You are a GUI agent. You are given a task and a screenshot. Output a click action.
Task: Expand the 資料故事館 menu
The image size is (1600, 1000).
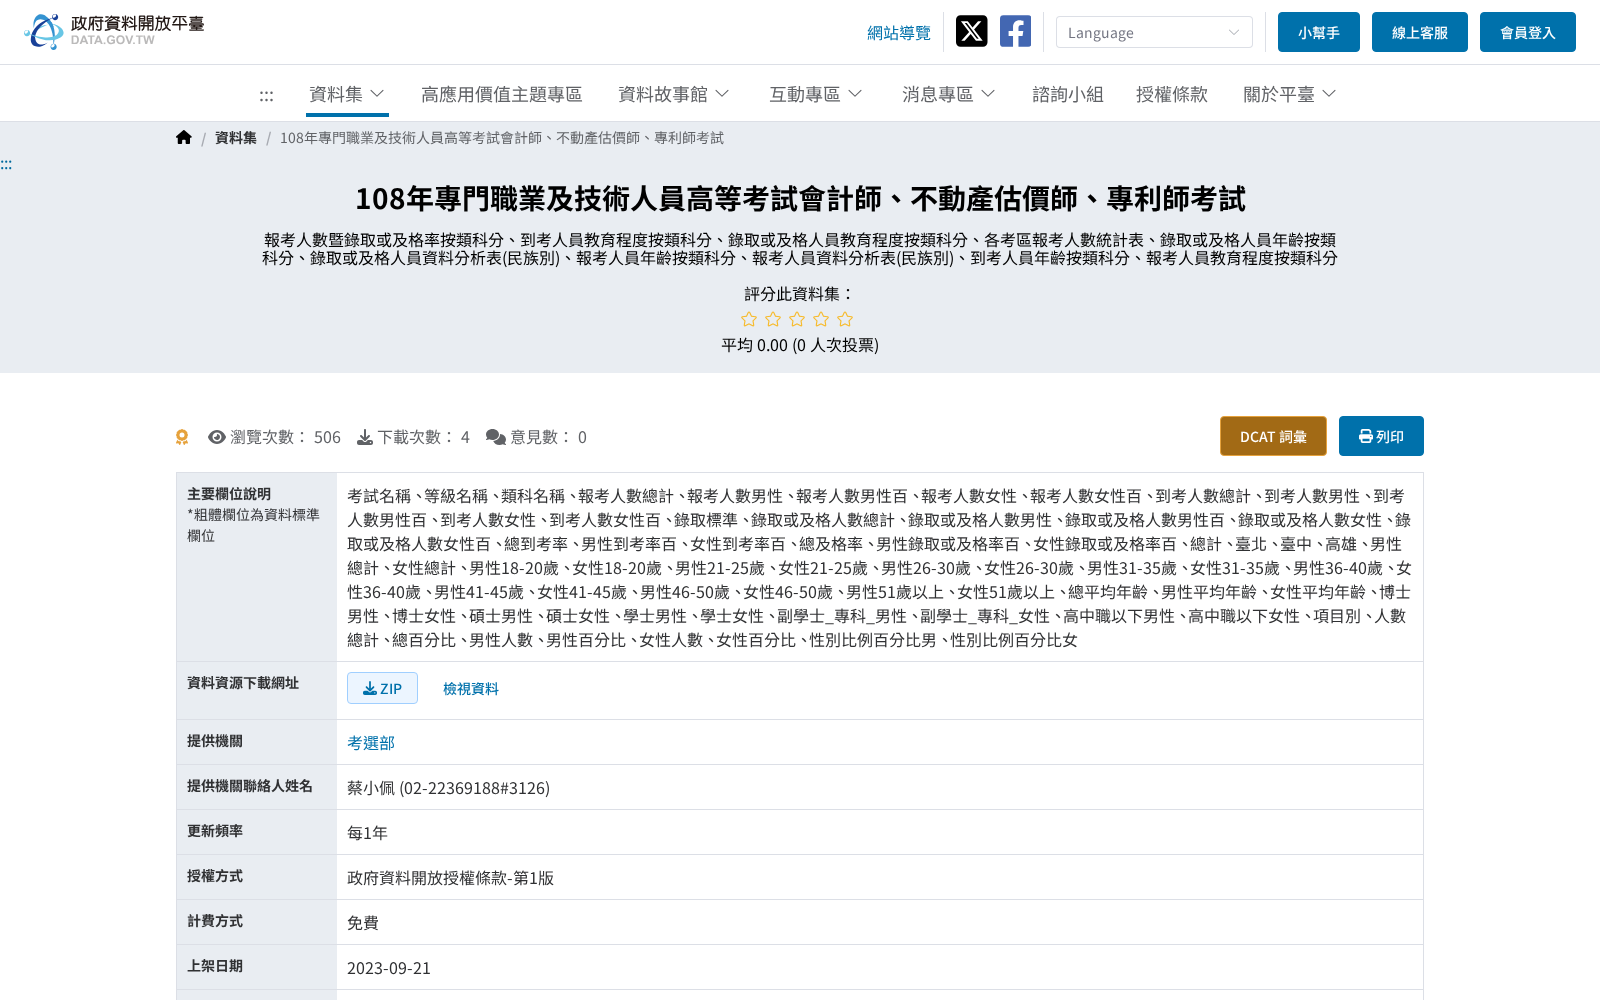pos(674,94)
